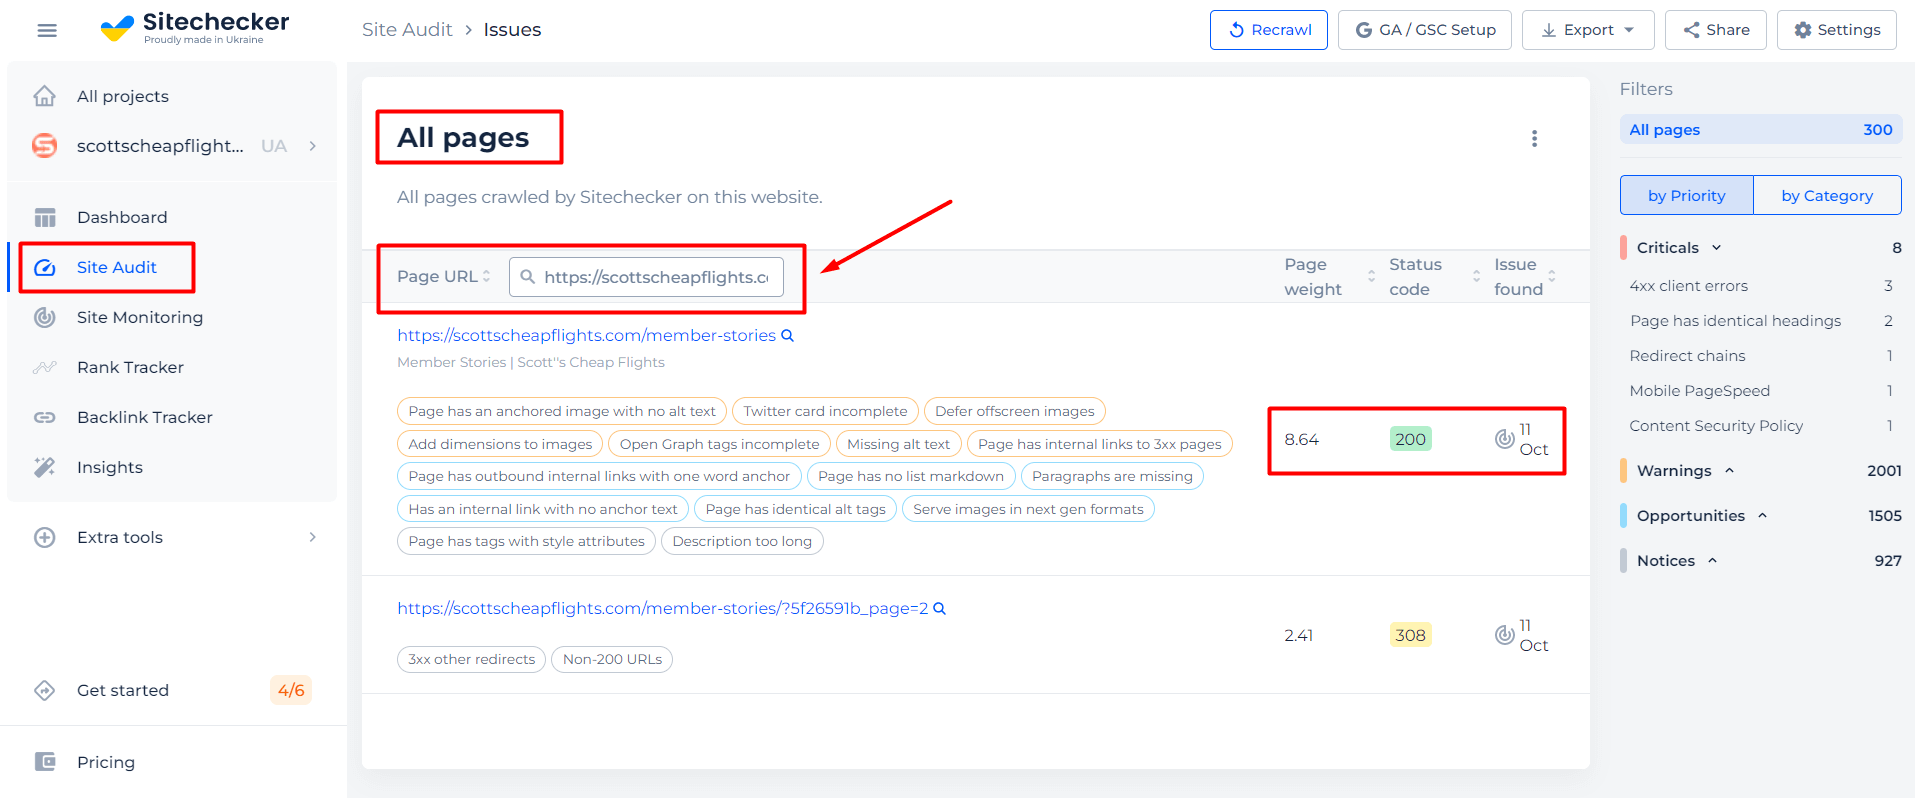The image size is (1915, 798).
Task: Switch to by Priority tab
Action: click(x=1686, y=195)
